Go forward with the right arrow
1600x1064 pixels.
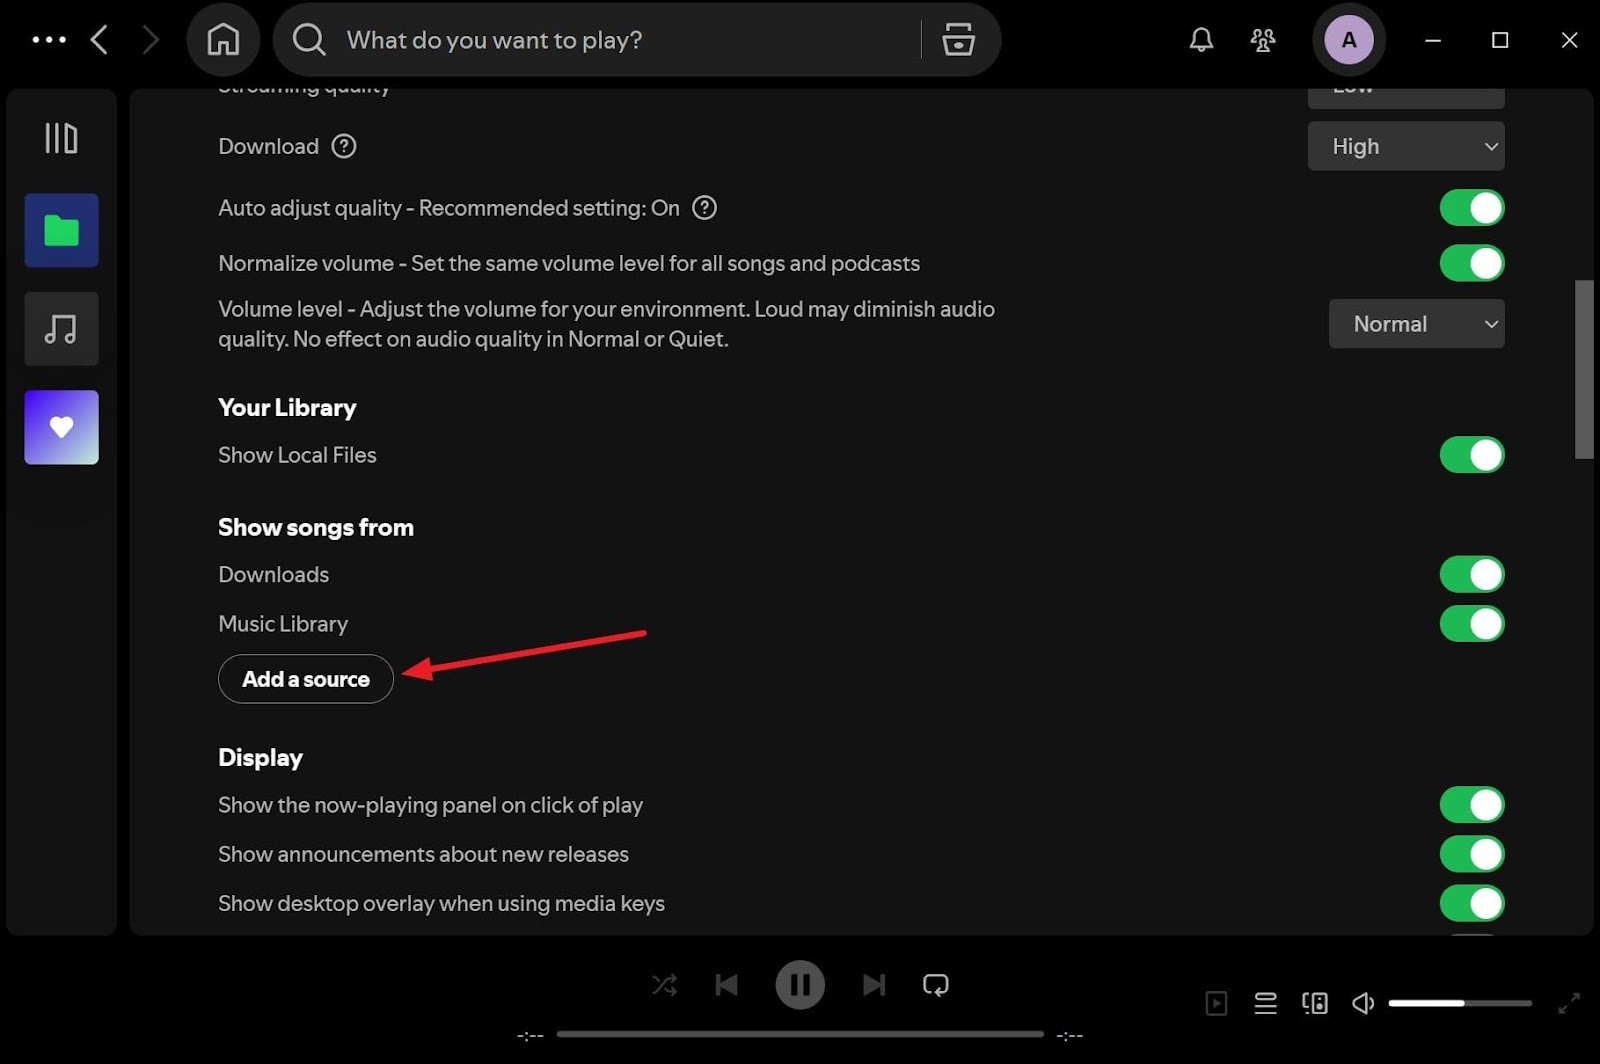tap(151, 40)
